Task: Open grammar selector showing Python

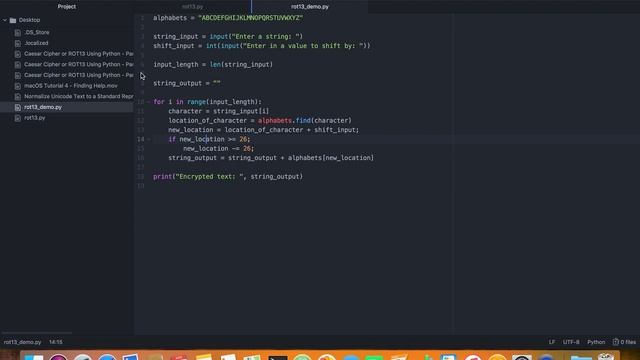Action: pos(596,342)
